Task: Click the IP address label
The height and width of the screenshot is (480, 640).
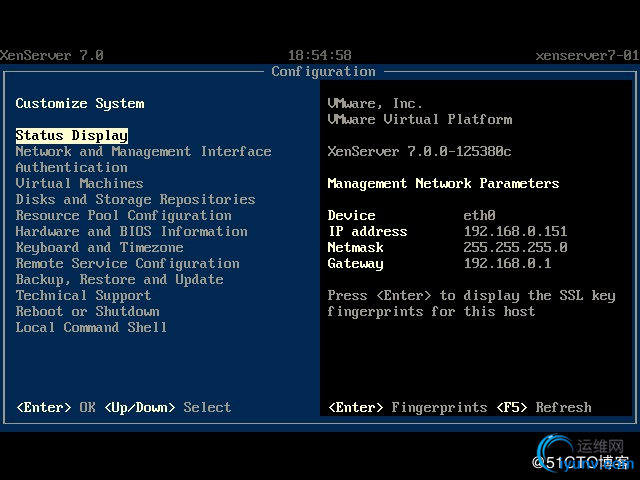Action: 367,231
